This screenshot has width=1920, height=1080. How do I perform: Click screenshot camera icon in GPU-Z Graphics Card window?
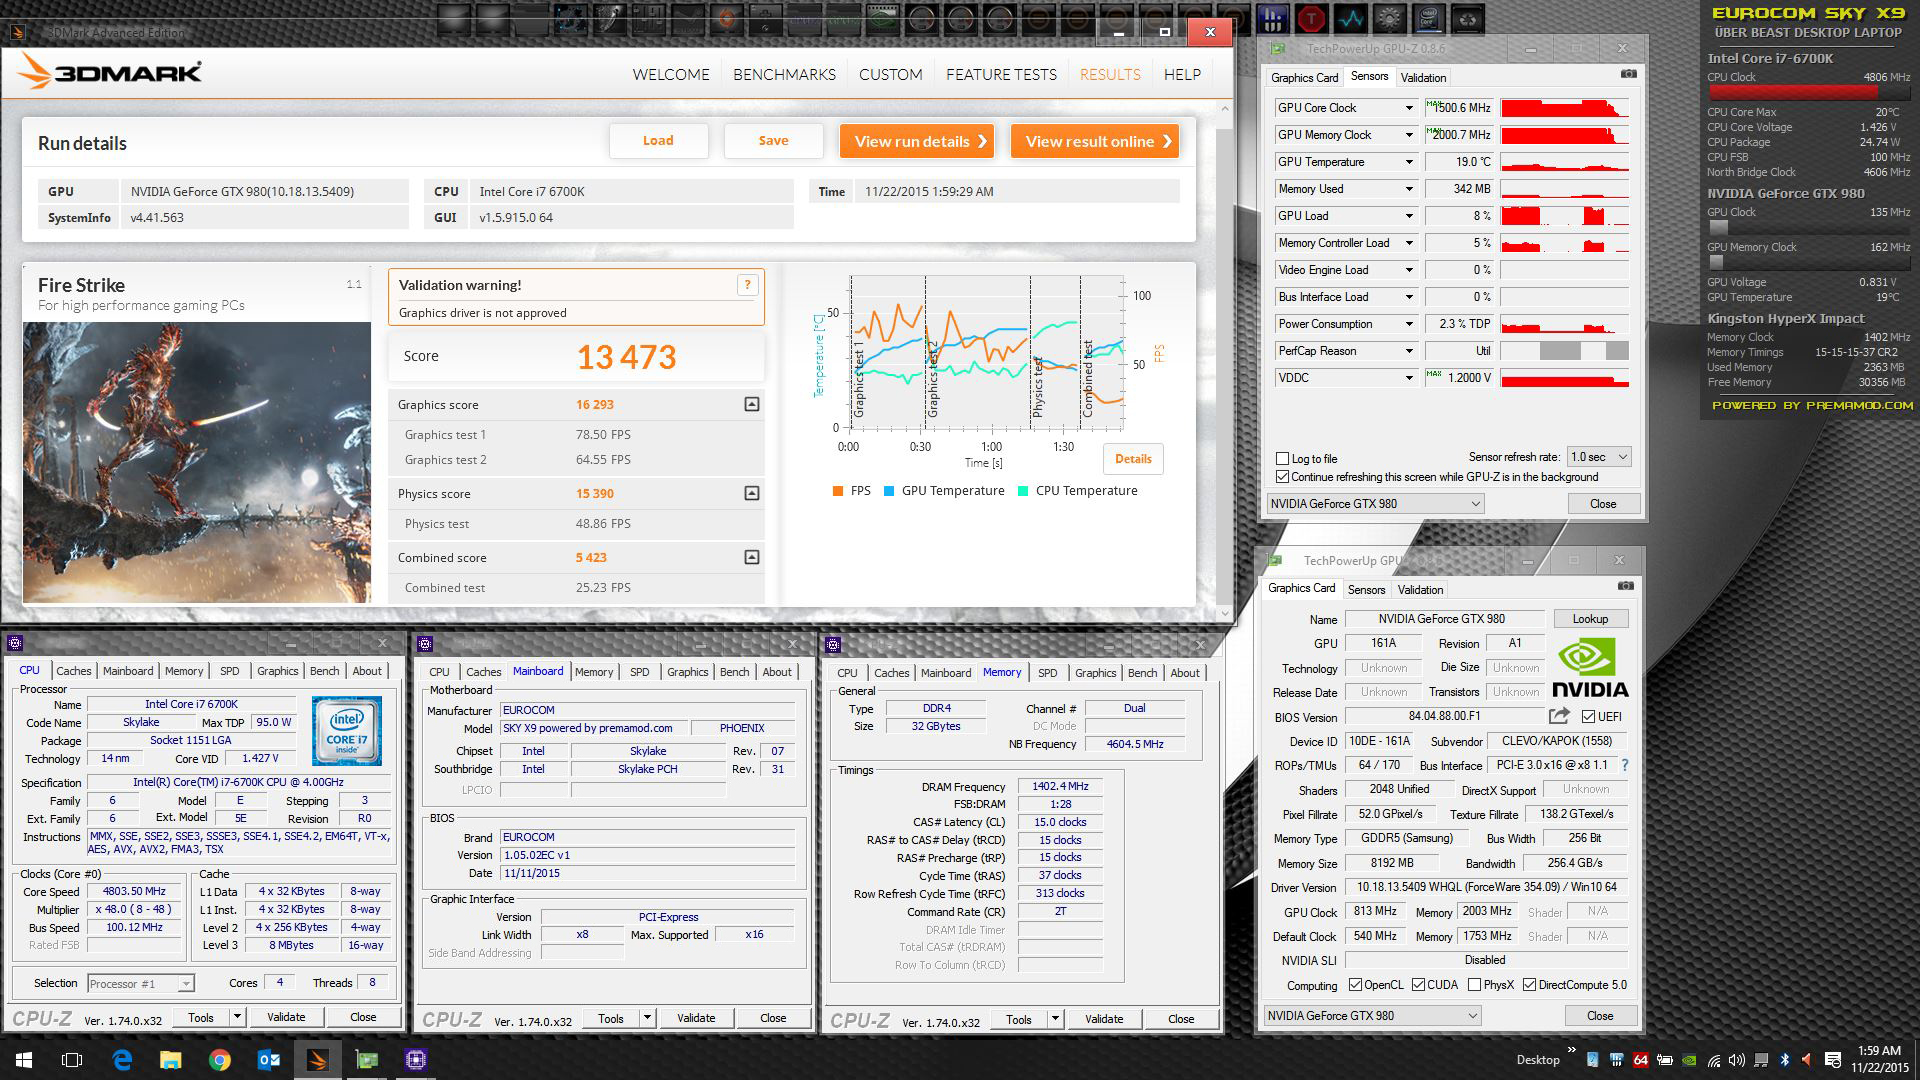click(x=1625, y=587)
